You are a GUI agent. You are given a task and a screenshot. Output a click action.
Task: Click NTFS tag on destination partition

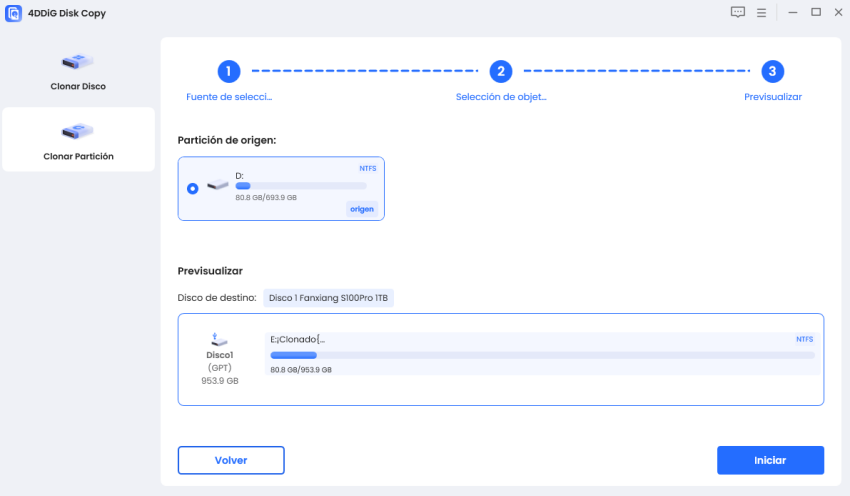(804, 339)
